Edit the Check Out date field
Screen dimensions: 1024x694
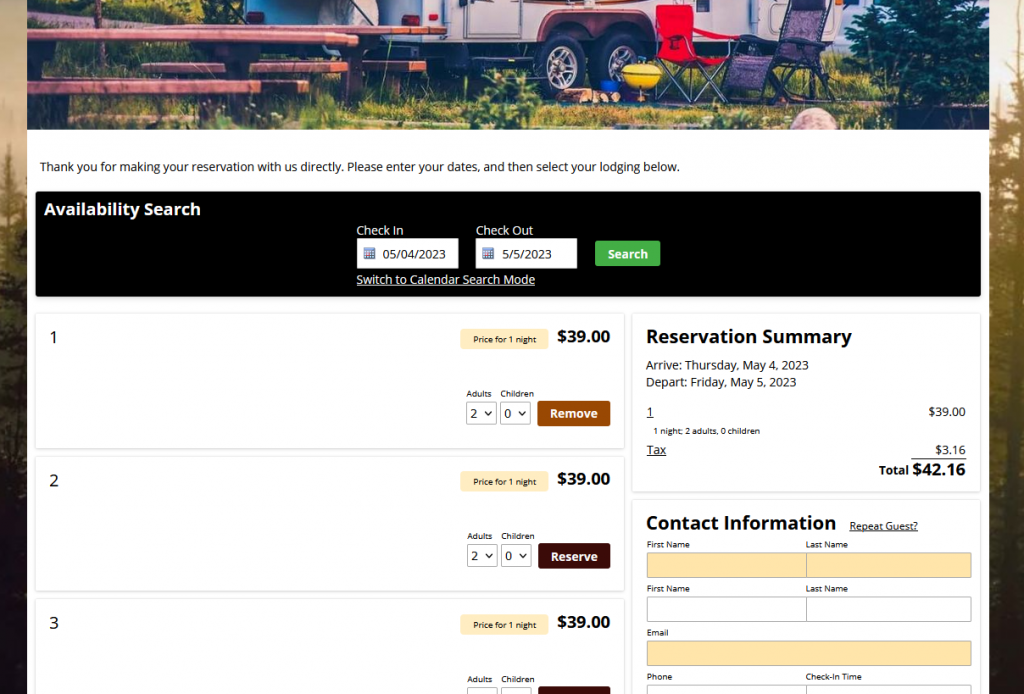pos(526,253)
